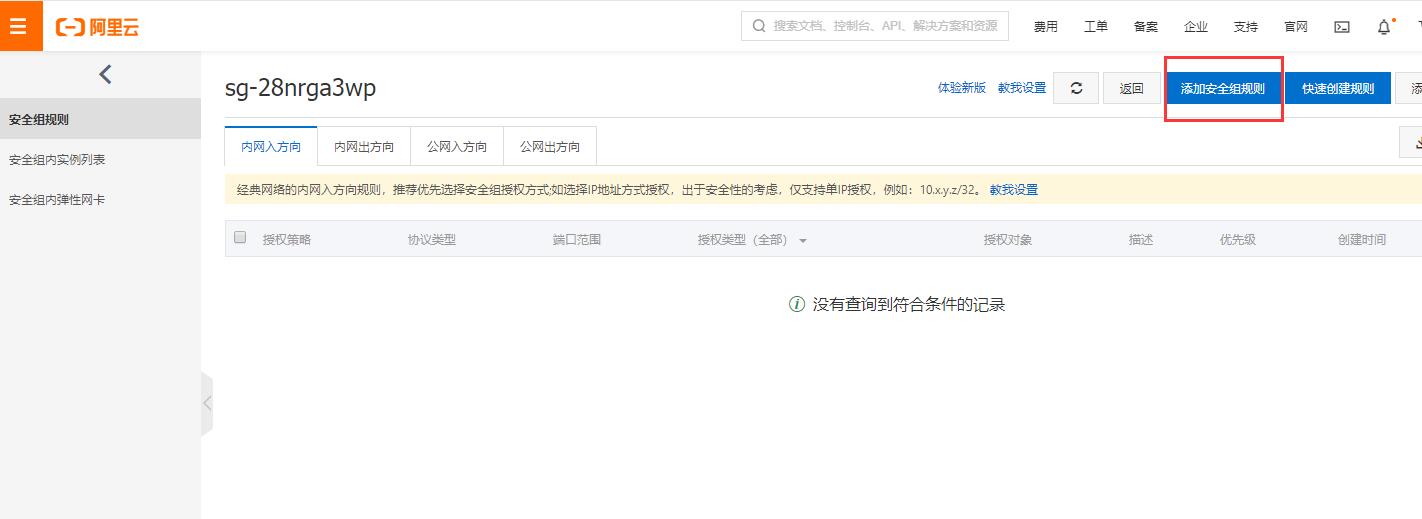Open the notifications bell
1422x519 pixels.
pyautogui.click(x=1384, y=27)
